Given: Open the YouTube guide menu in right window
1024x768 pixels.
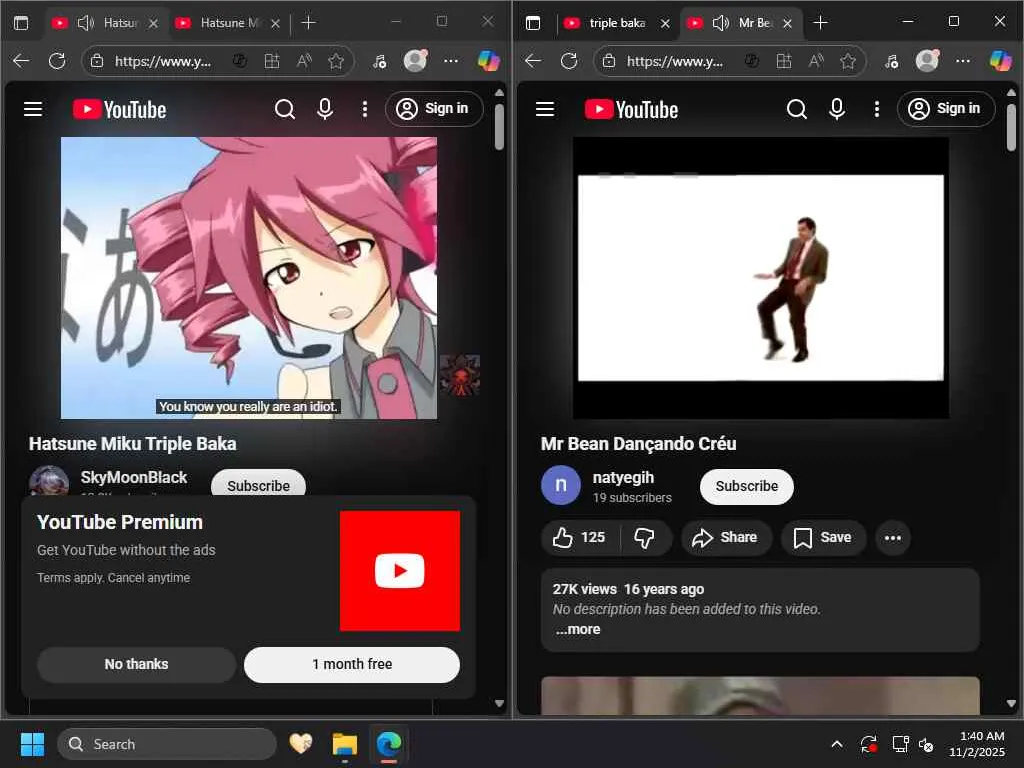Looking at the screenshot, I should click(x=545, y=109).
